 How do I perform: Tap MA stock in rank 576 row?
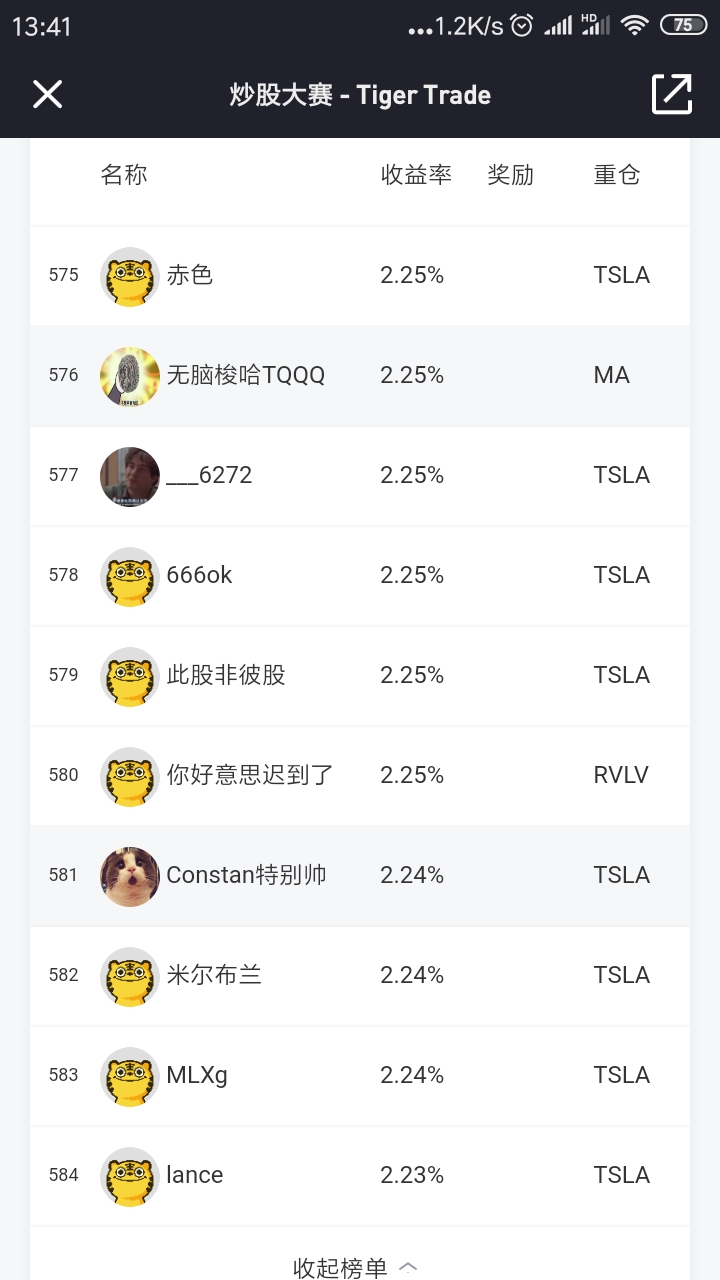(611, 375)
